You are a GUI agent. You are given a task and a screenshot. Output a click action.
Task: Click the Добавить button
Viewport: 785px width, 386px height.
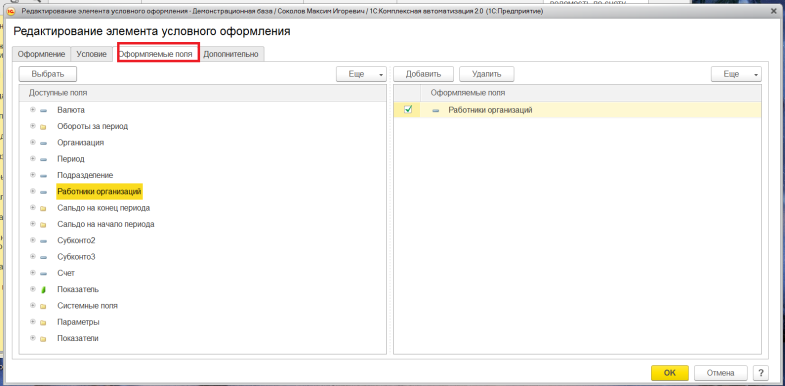point(424,74)
